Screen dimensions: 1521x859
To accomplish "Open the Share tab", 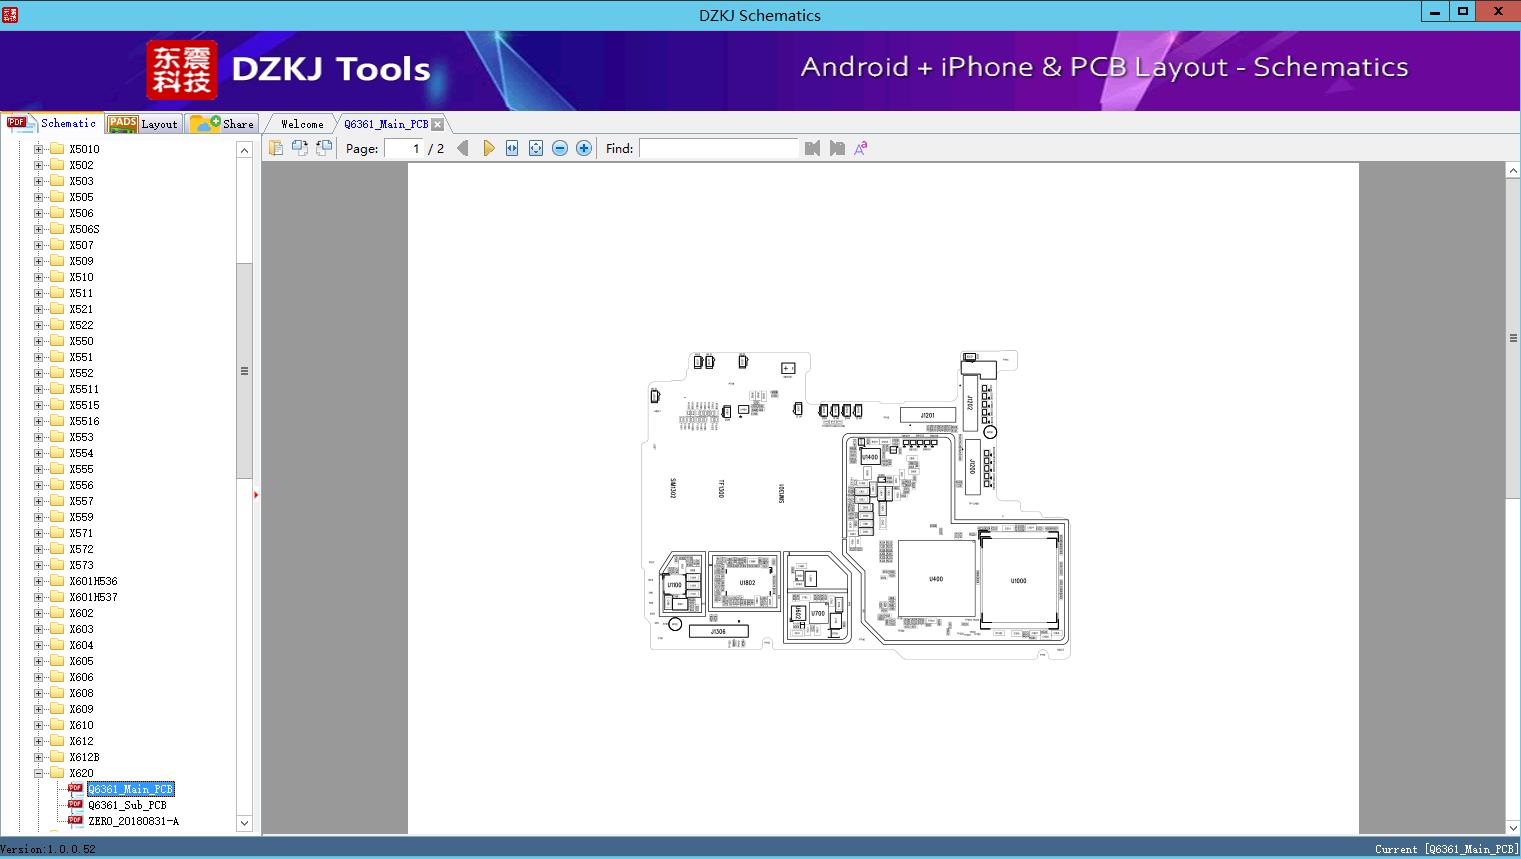I will pyautogui.click(x=224, y=124).
